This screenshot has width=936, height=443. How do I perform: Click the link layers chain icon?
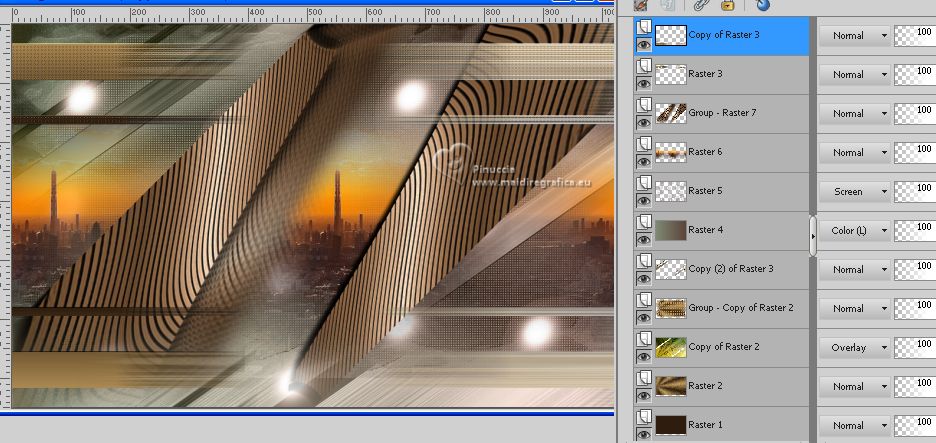[699, 5]
